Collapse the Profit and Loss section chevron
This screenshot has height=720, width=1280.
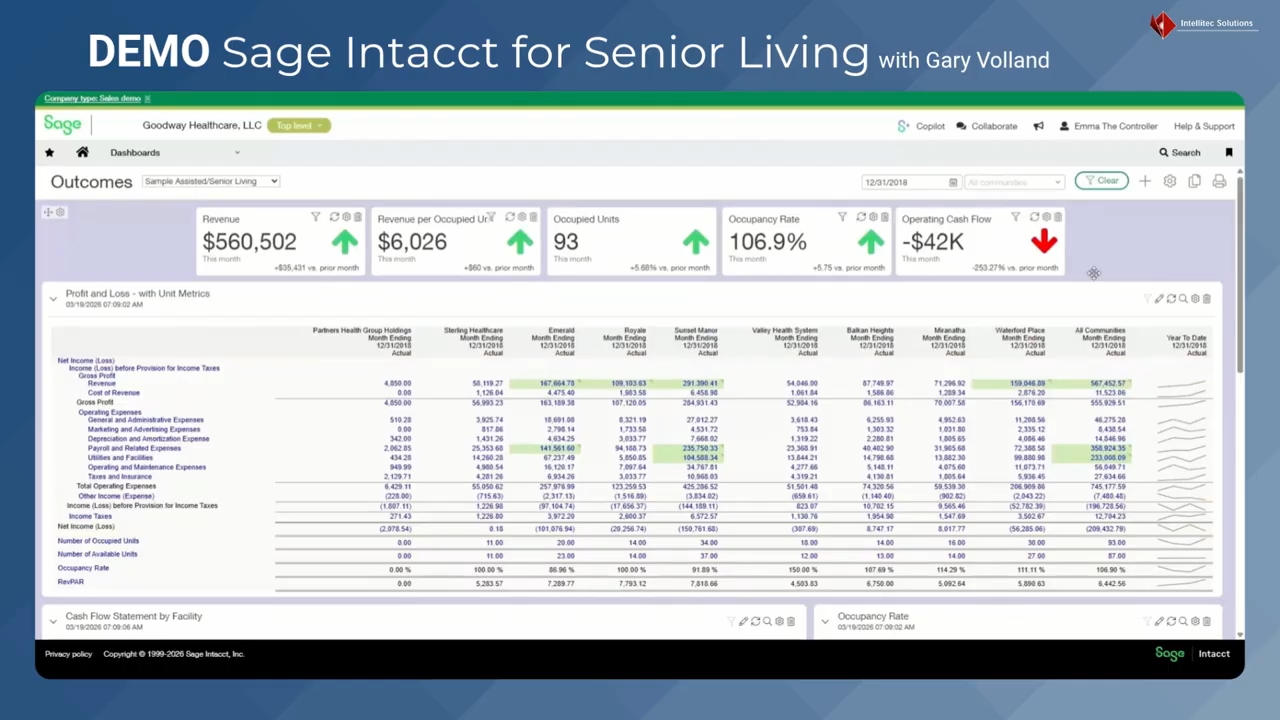(52, 297)
